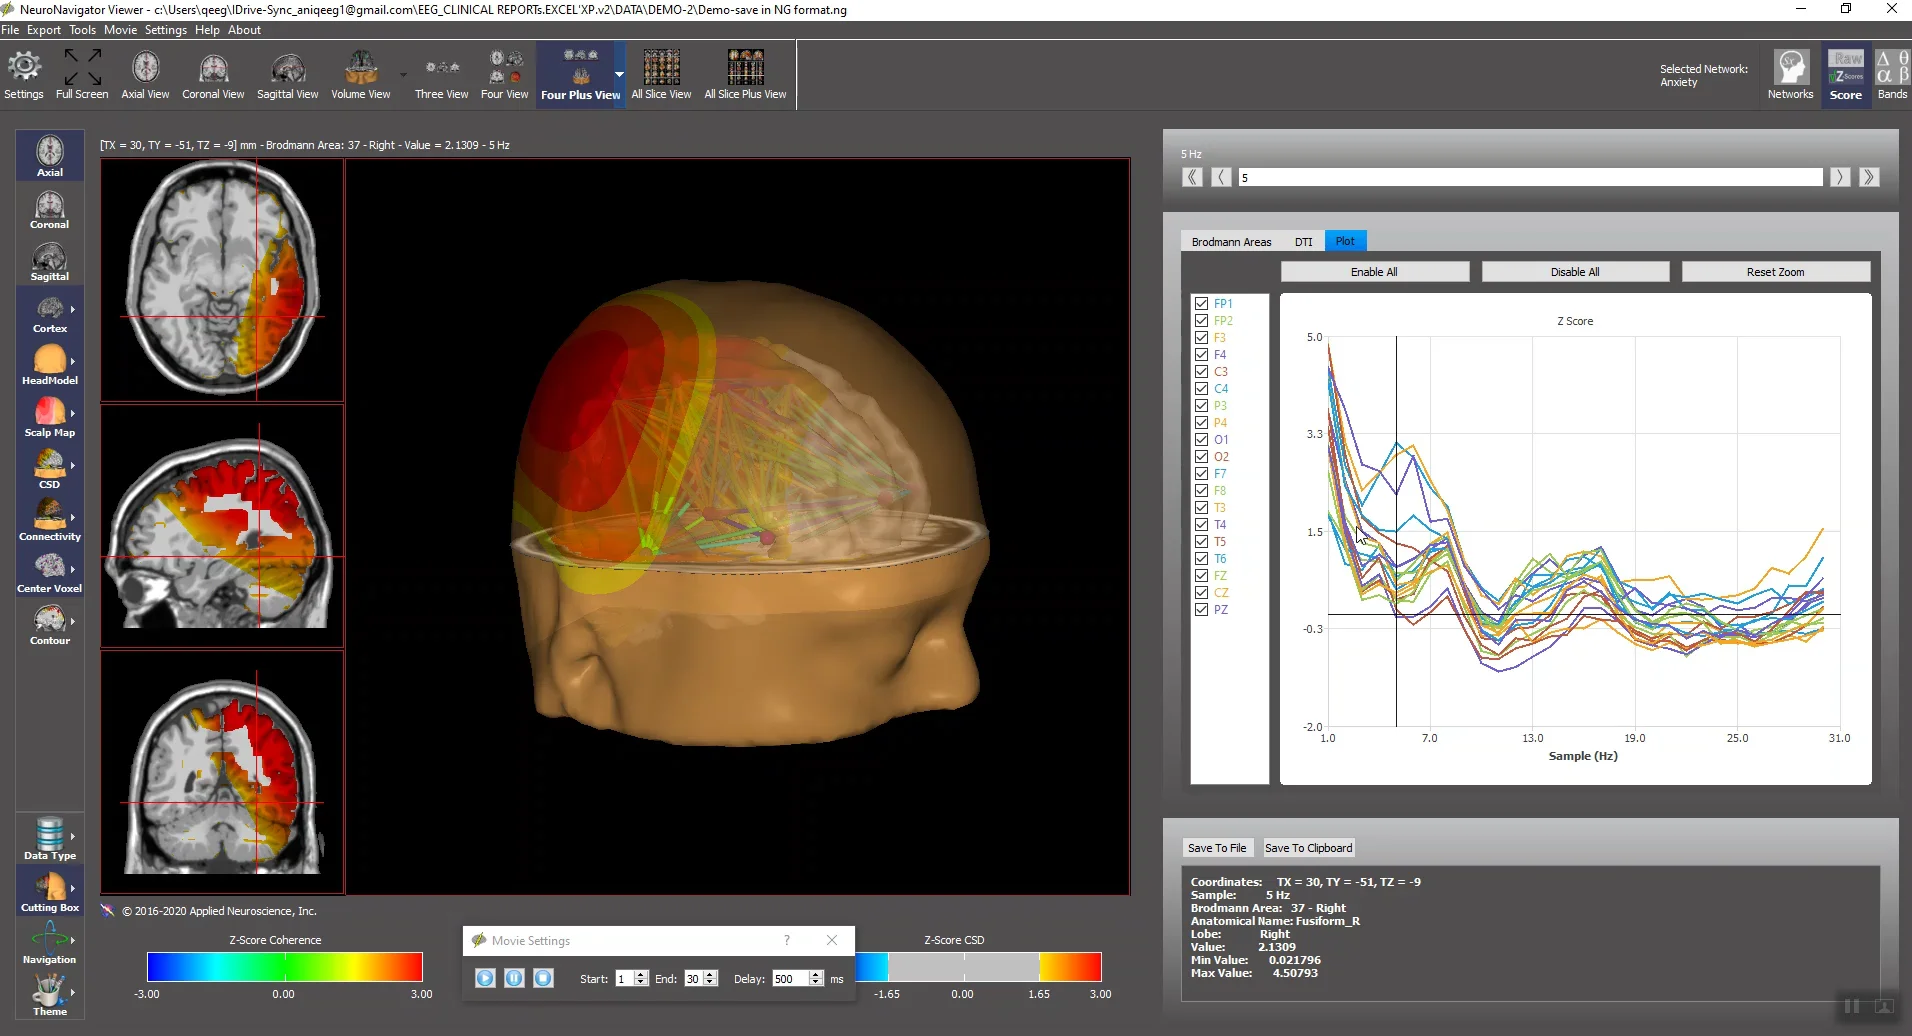
Task: Increase the Delay value with its stepper
Action: 816,973
